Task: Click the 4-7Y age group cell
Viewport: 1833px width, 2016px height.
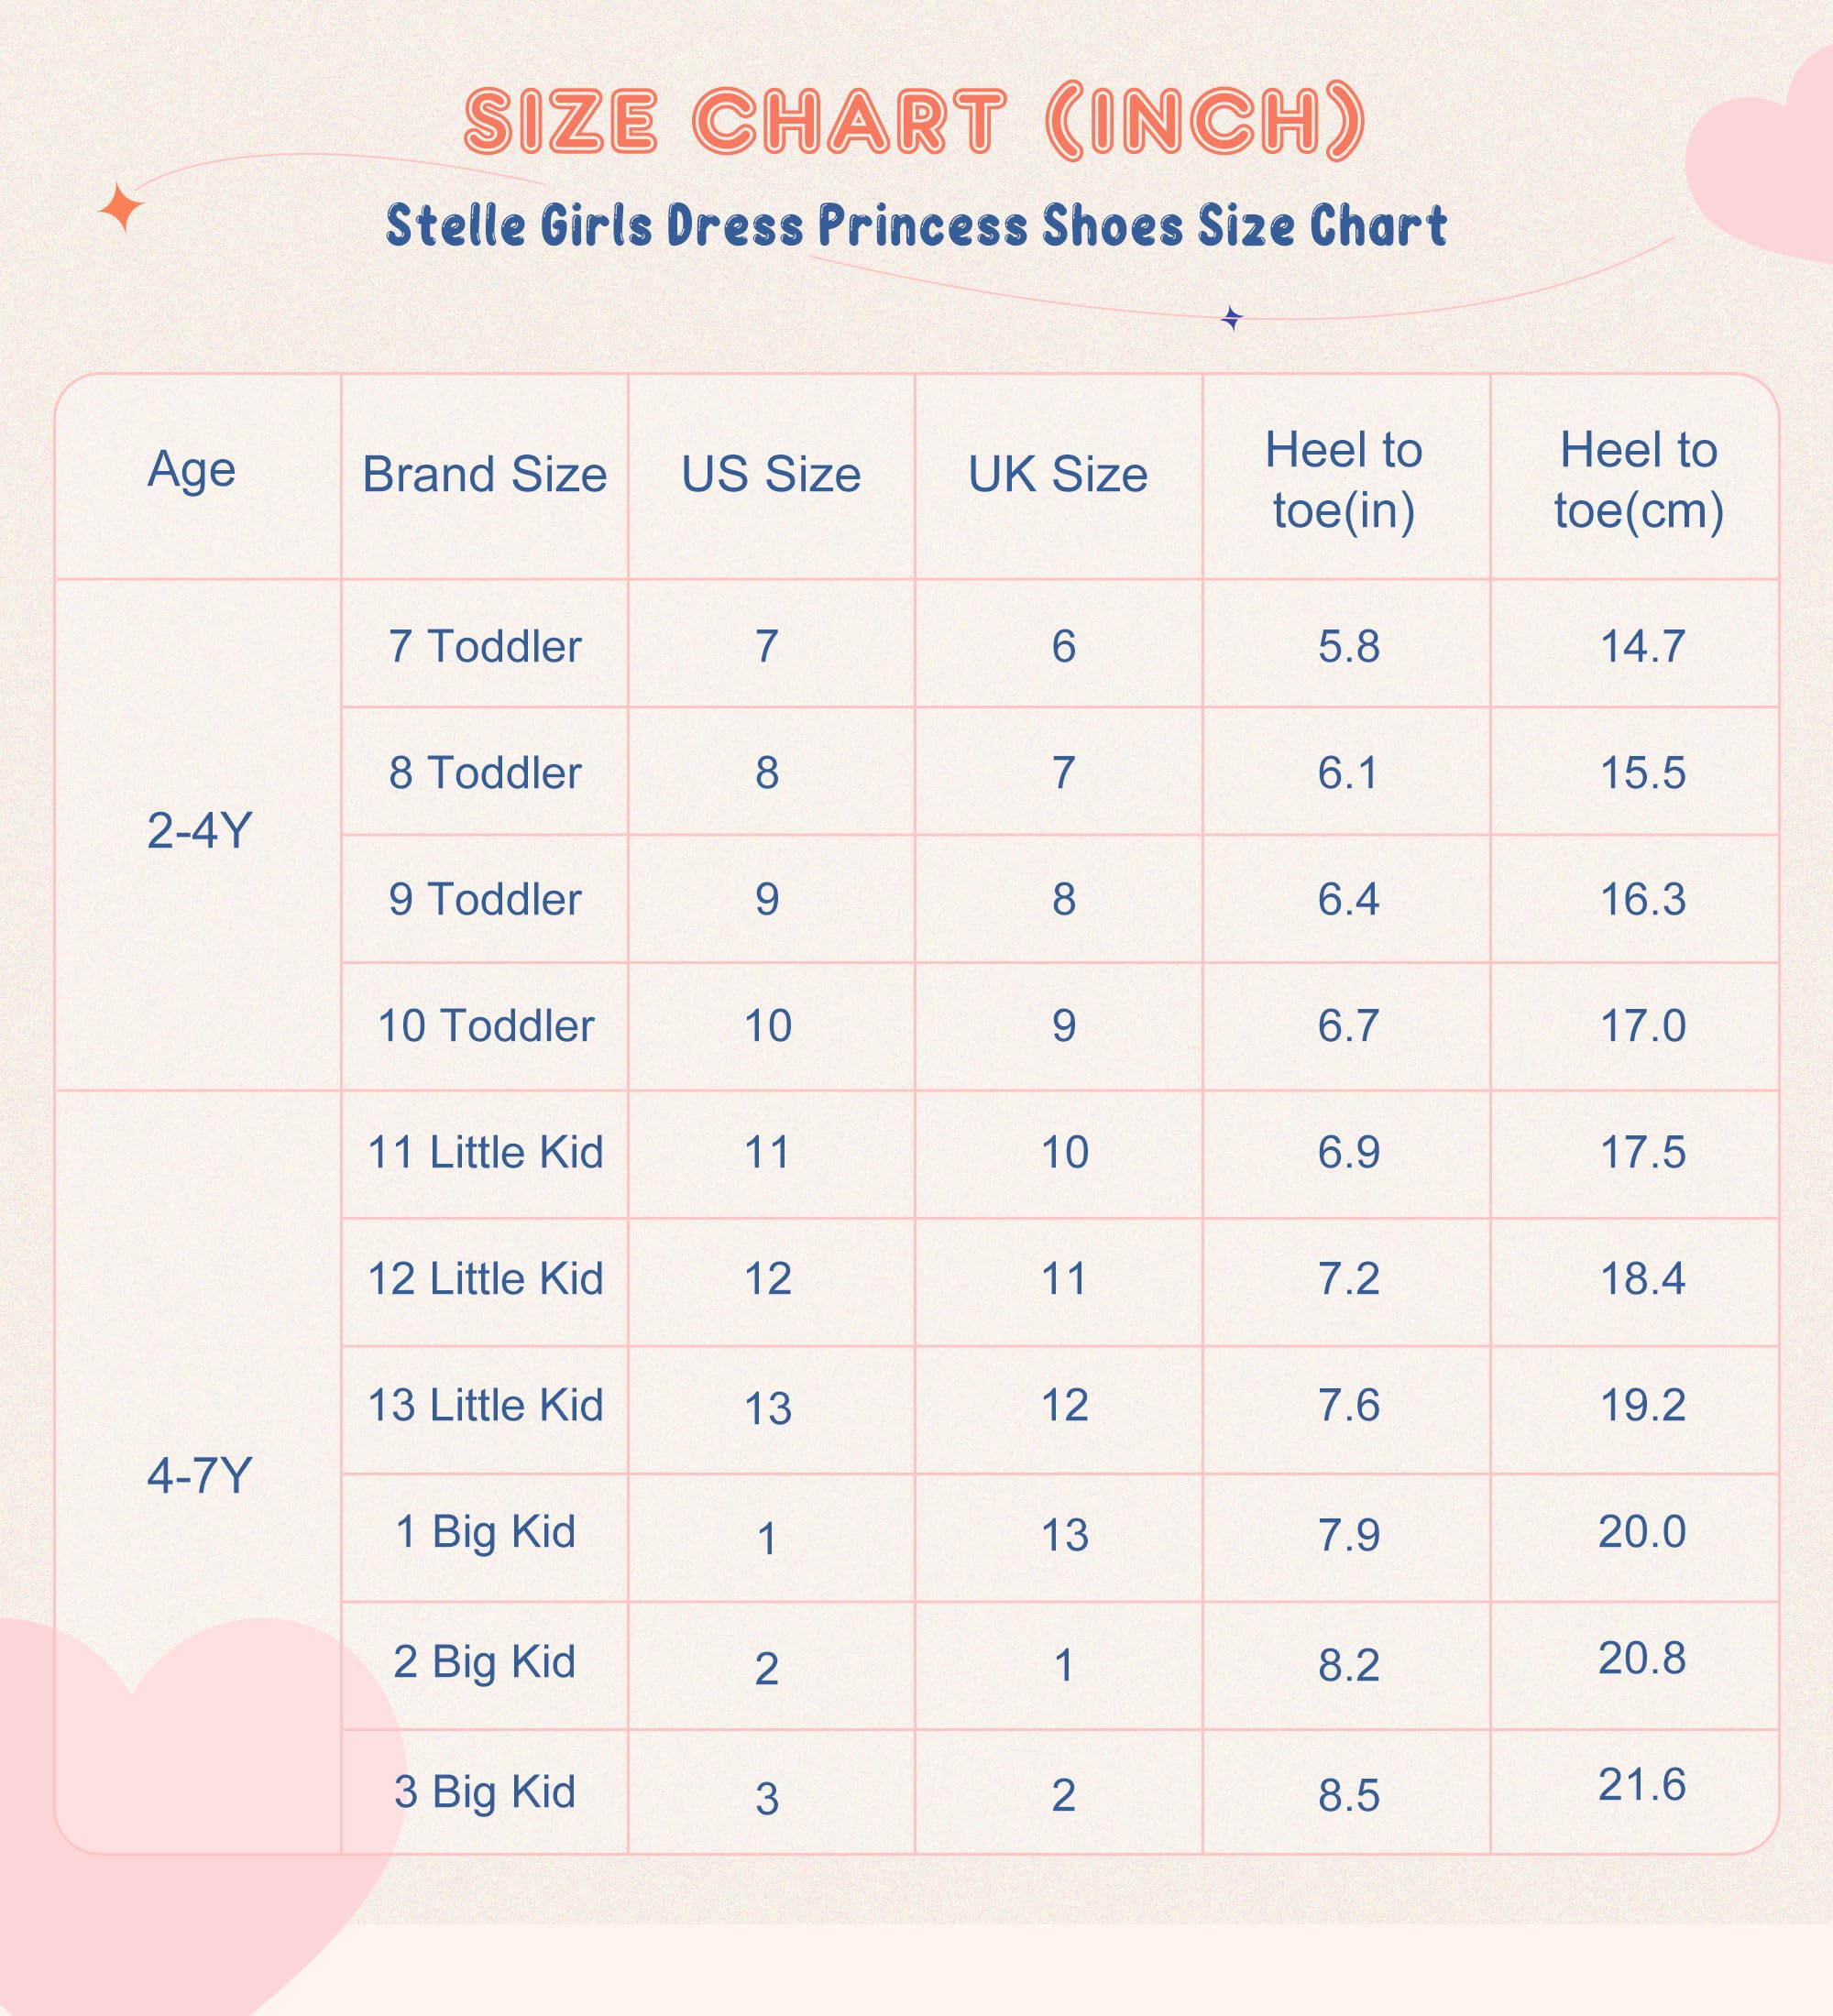Action: (x=199, y=1476)
